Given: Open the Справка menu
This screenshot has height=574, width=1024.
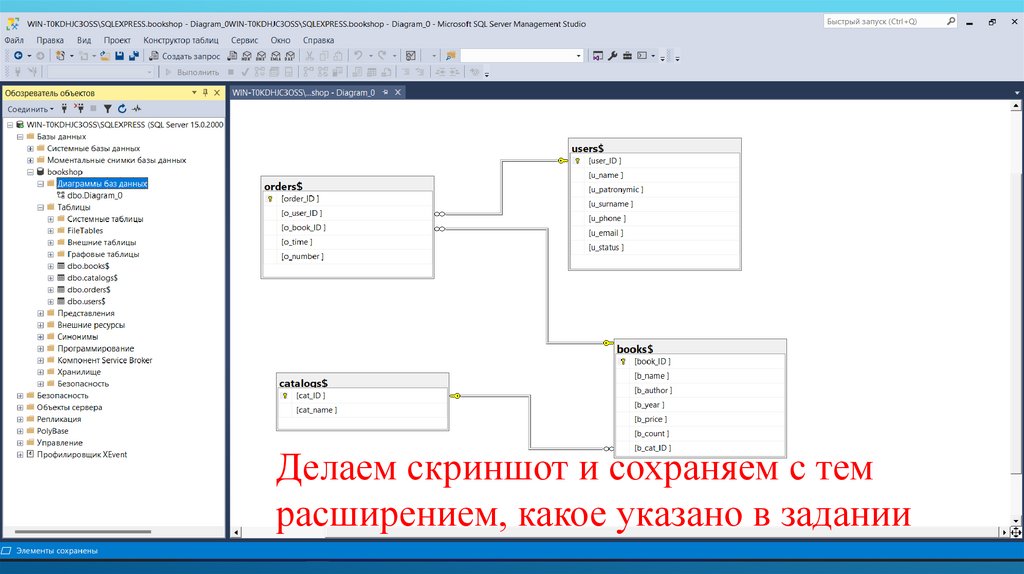Looking at the screenshot, I should 318,40.
